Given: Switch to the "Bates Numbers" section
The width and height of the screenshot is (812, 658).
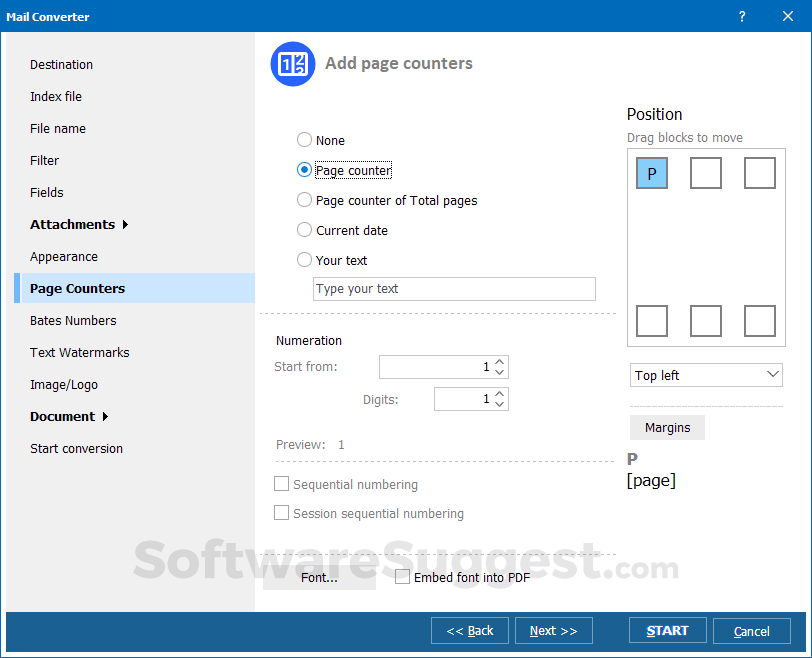Looking at the screenshot, I should click(x=74, y=320).
